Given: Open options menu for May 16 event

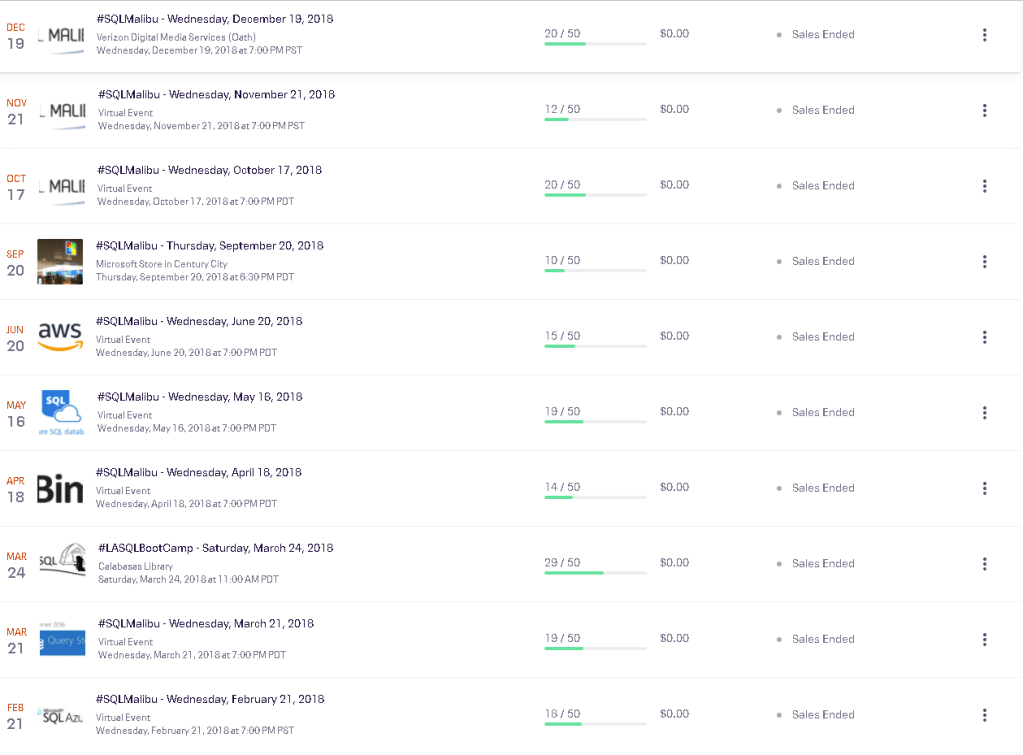Looking at the screenshot, I should click(x=984, y=412).
